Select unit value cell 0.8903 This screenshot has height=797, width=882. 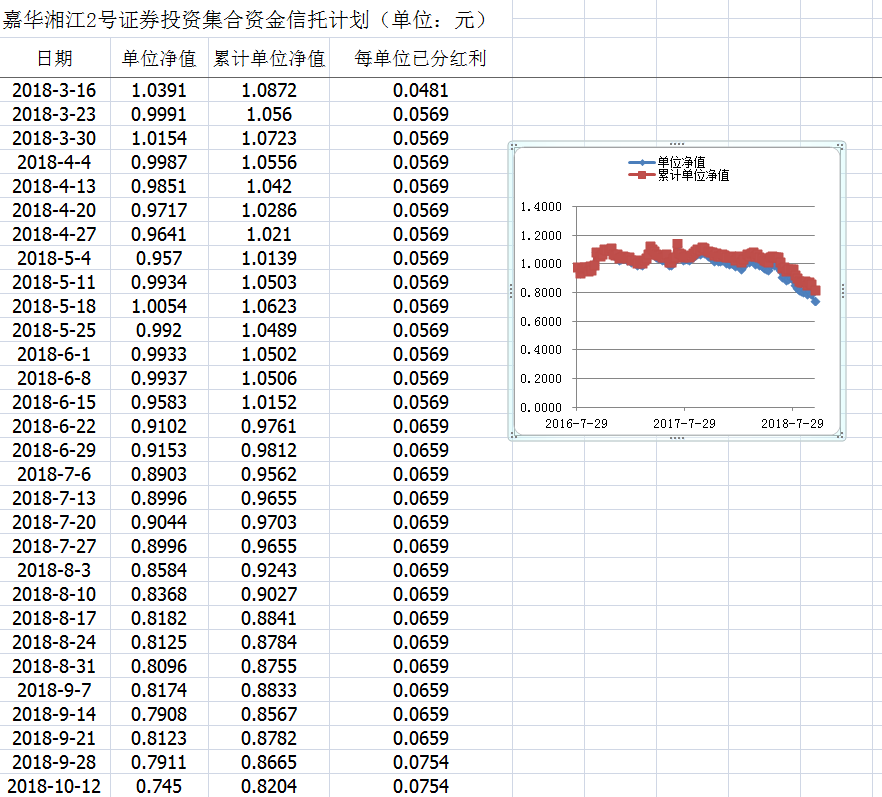(159, 474)
